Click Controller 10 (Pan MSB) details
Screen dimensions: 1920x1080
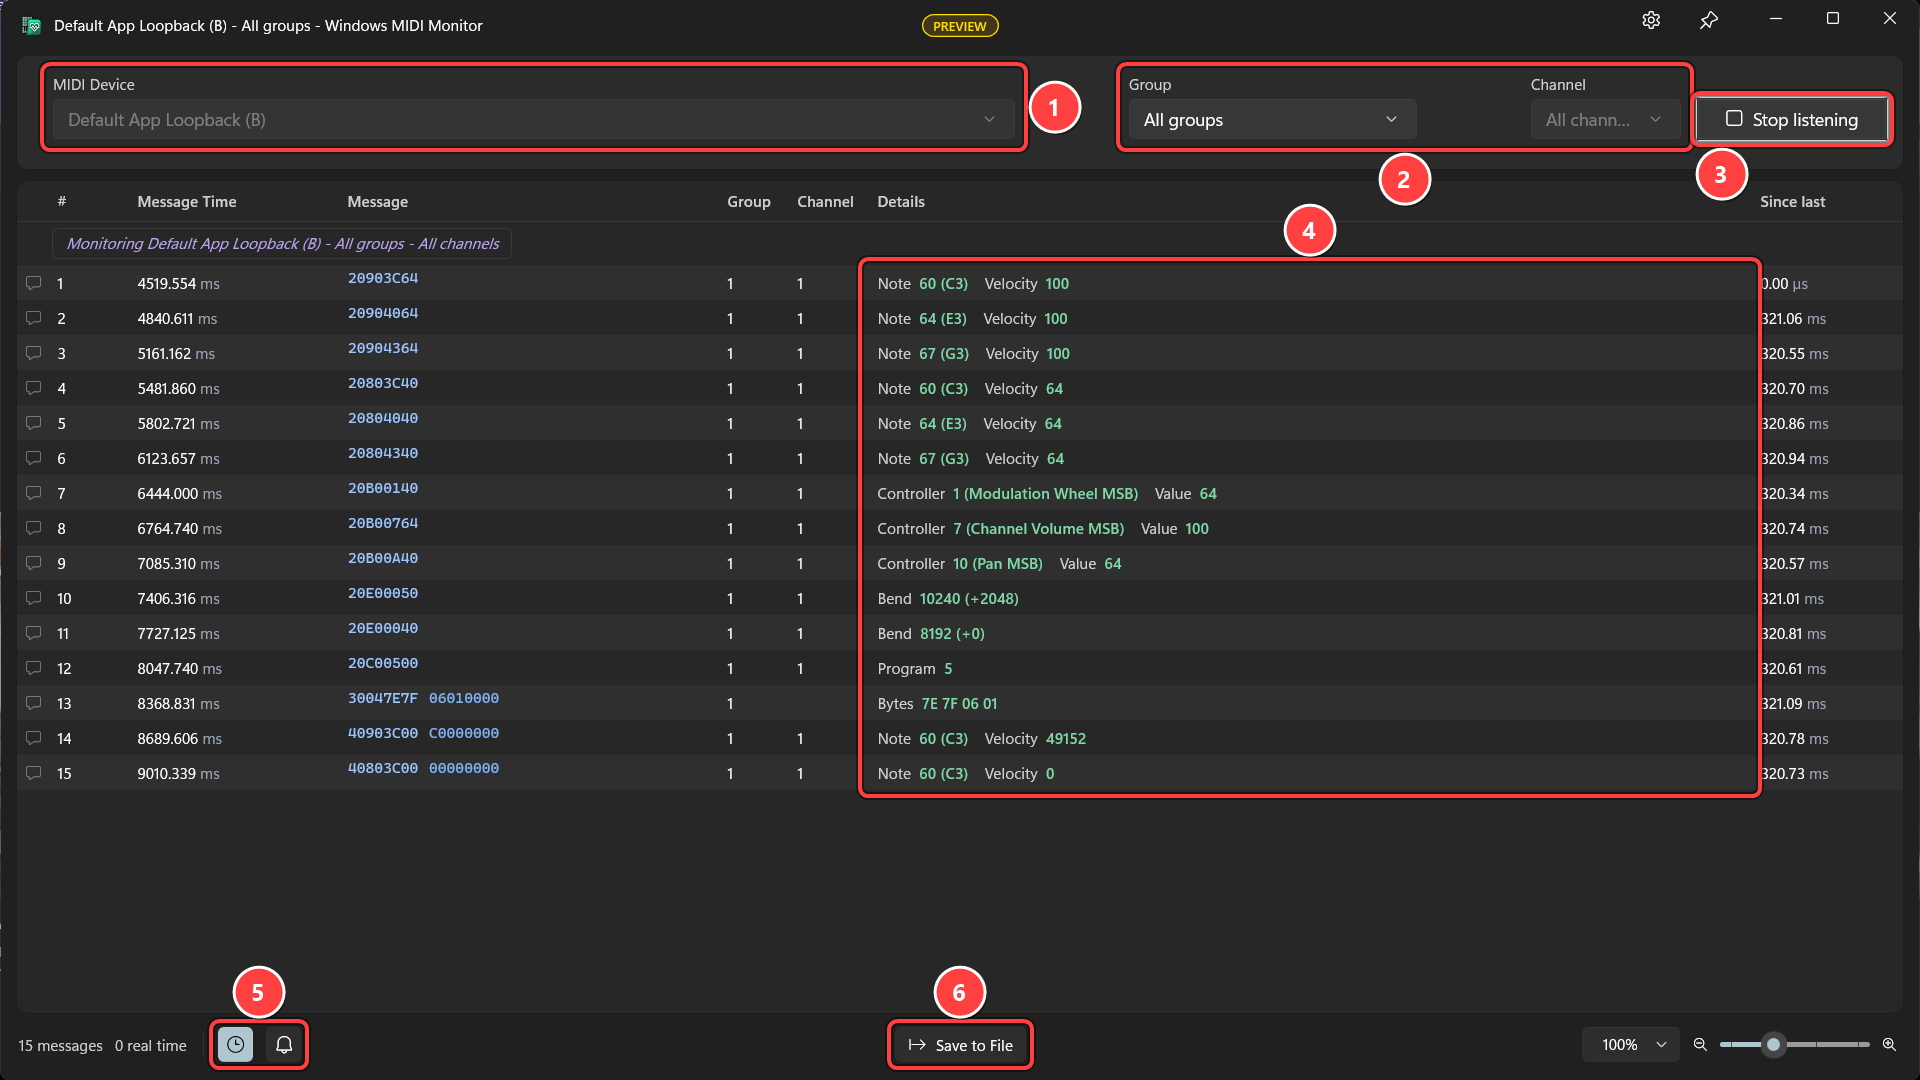(999, 564)
